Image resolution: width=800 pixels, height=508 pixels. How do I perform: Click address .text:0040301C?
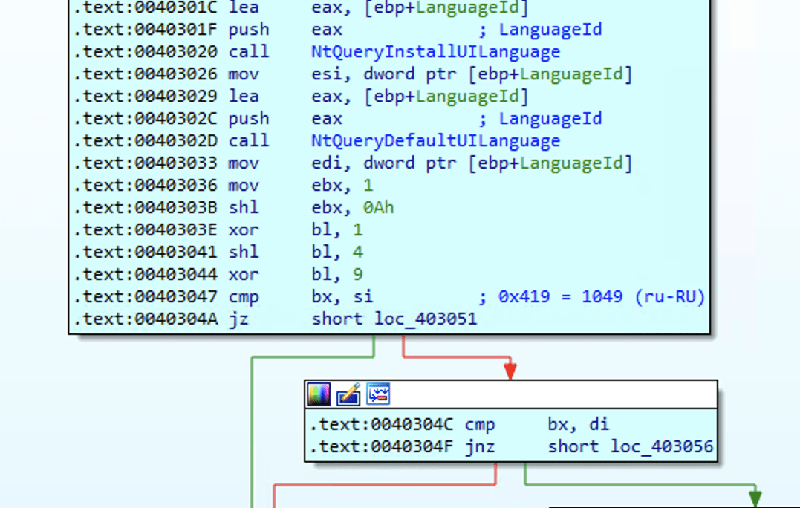pyautogui.click(x=145, y=8)
